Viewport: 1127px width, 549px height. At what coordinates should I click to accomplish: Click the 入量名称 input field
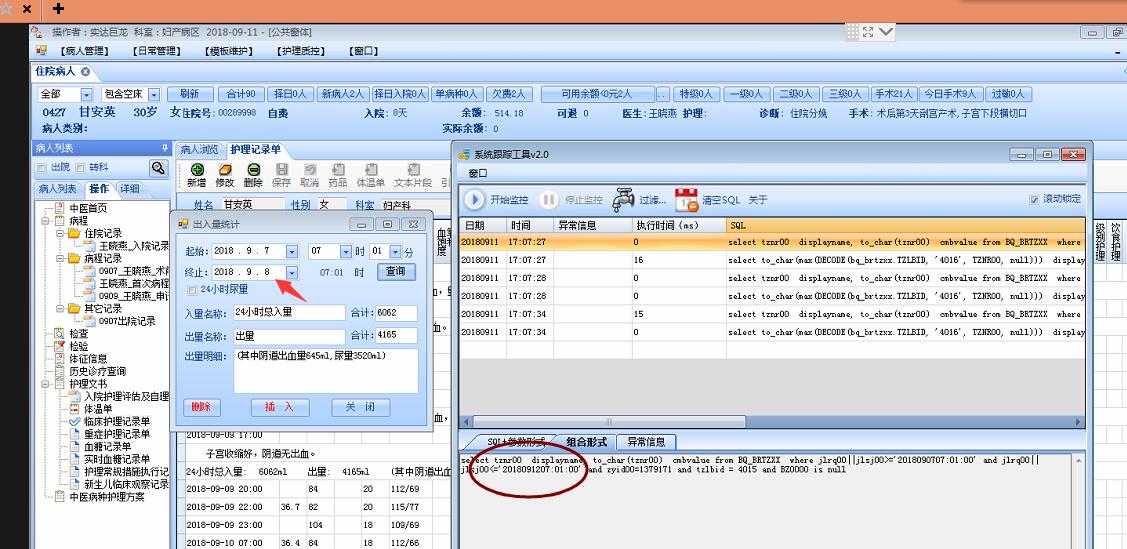[x=290, y=313]
